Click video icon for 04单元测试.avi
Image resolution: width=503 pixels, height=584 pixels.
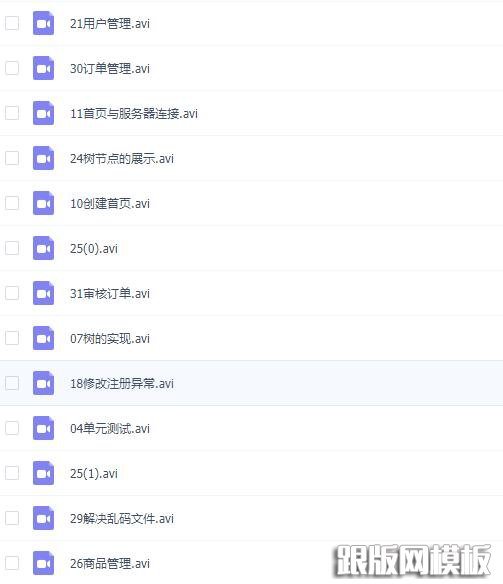click(x=43, y=428)
